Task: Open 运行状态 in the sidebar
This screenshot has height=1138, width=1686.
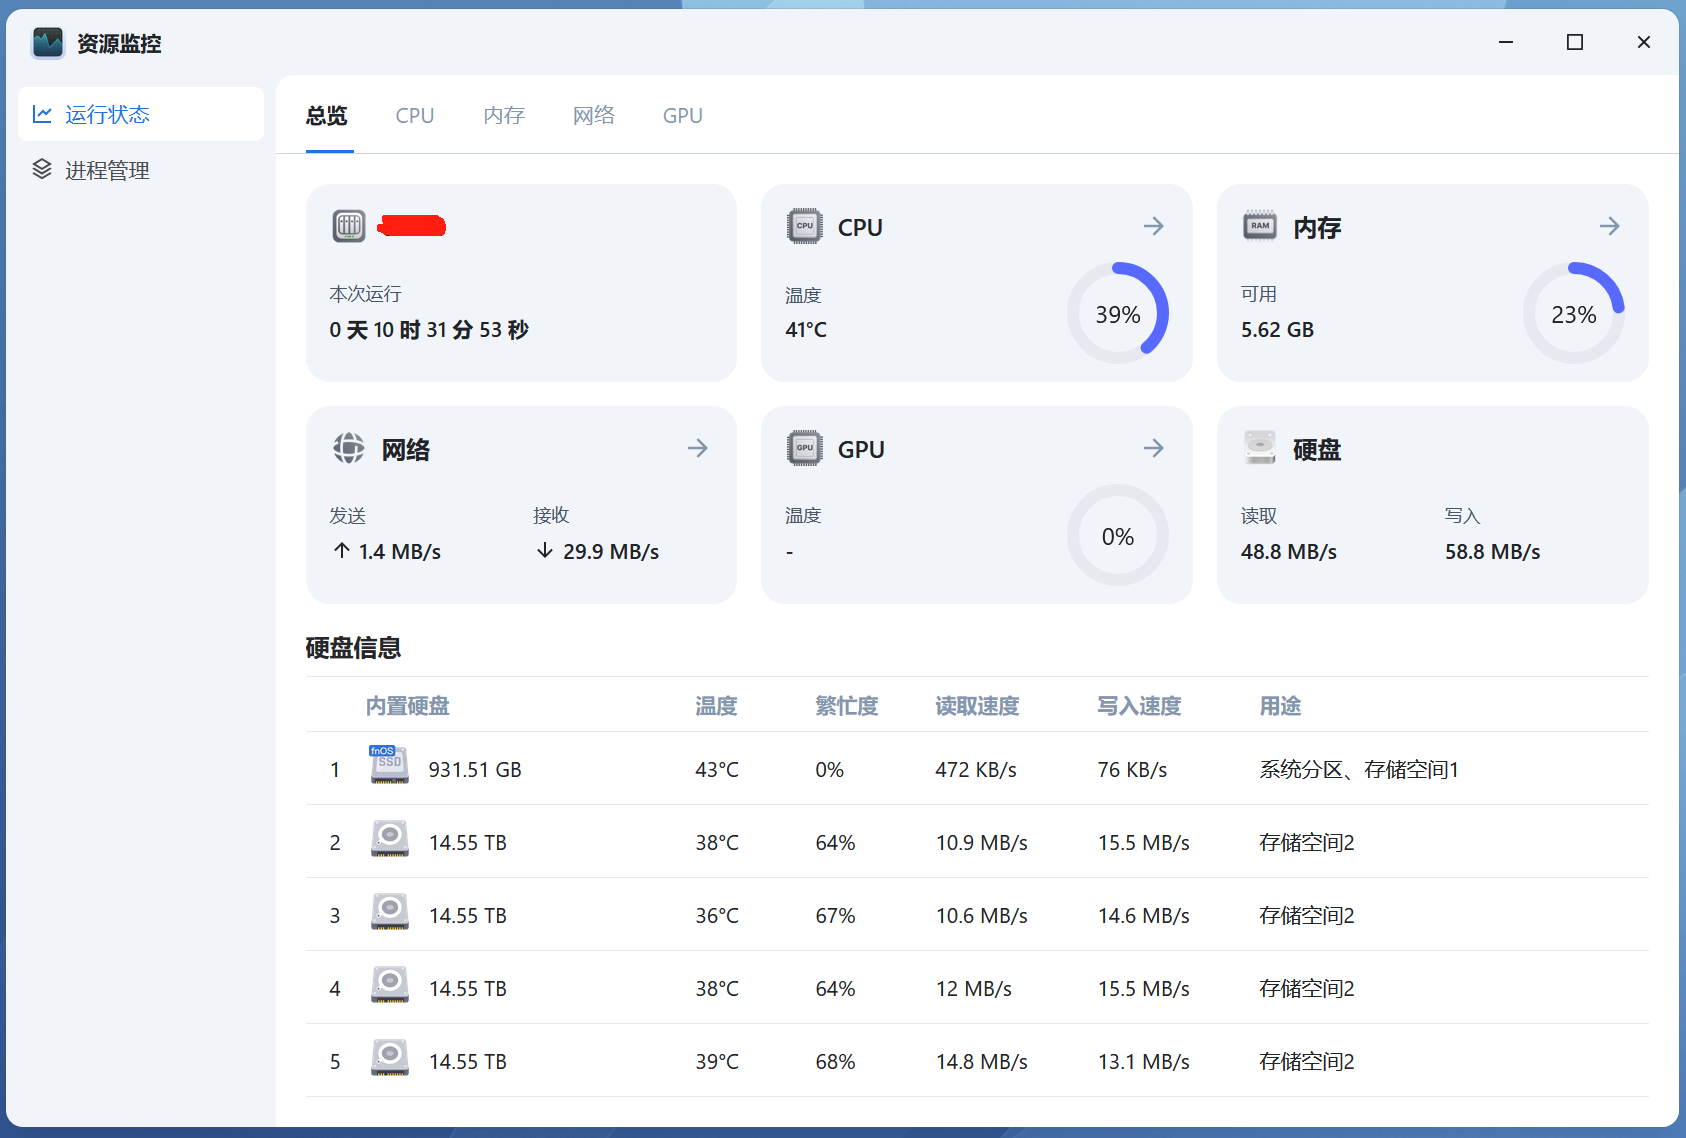Action: pos(141,114)
